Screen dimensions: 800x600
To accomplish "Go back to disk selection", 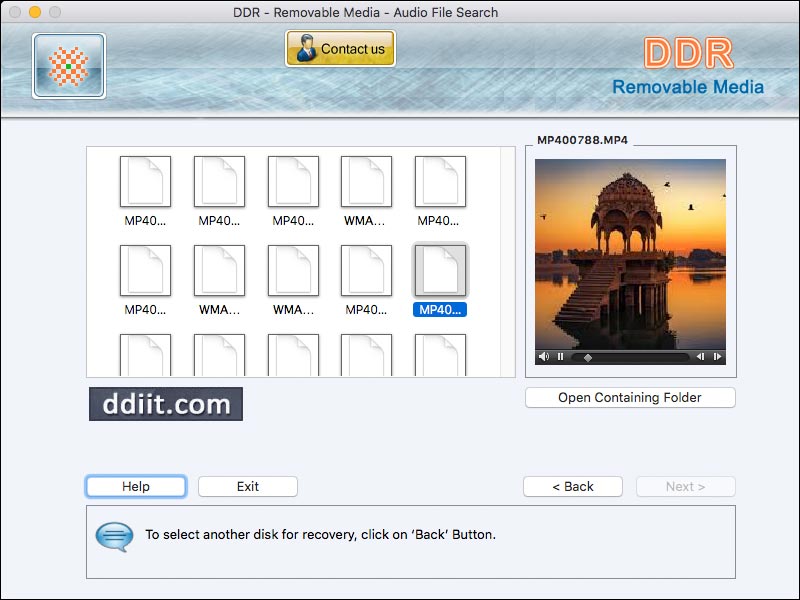I will click(572, 486).
